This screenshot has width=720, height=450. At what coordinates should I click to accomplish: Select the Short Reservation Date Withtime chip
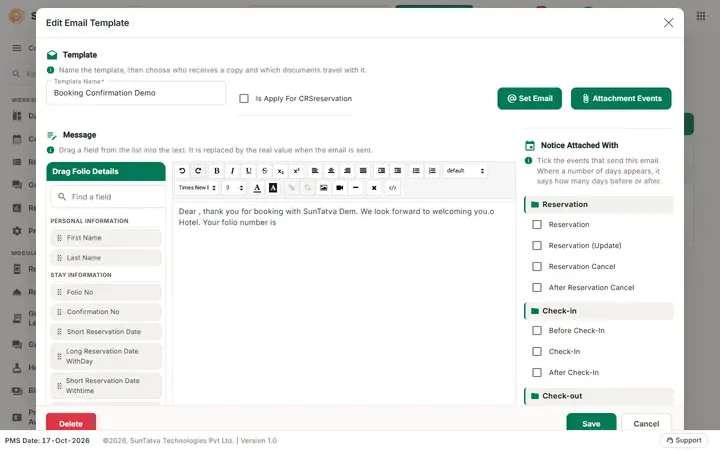pos(106,386)
